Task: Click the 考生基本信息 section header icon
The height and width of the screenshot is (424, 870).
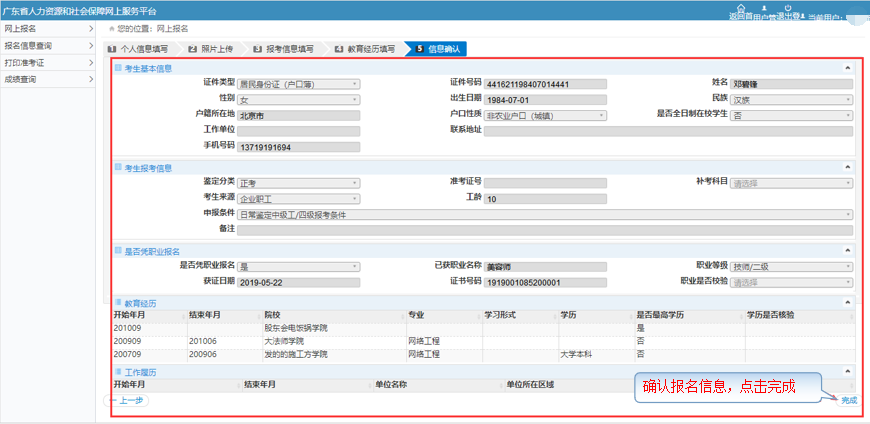Action: pos(118,68)
